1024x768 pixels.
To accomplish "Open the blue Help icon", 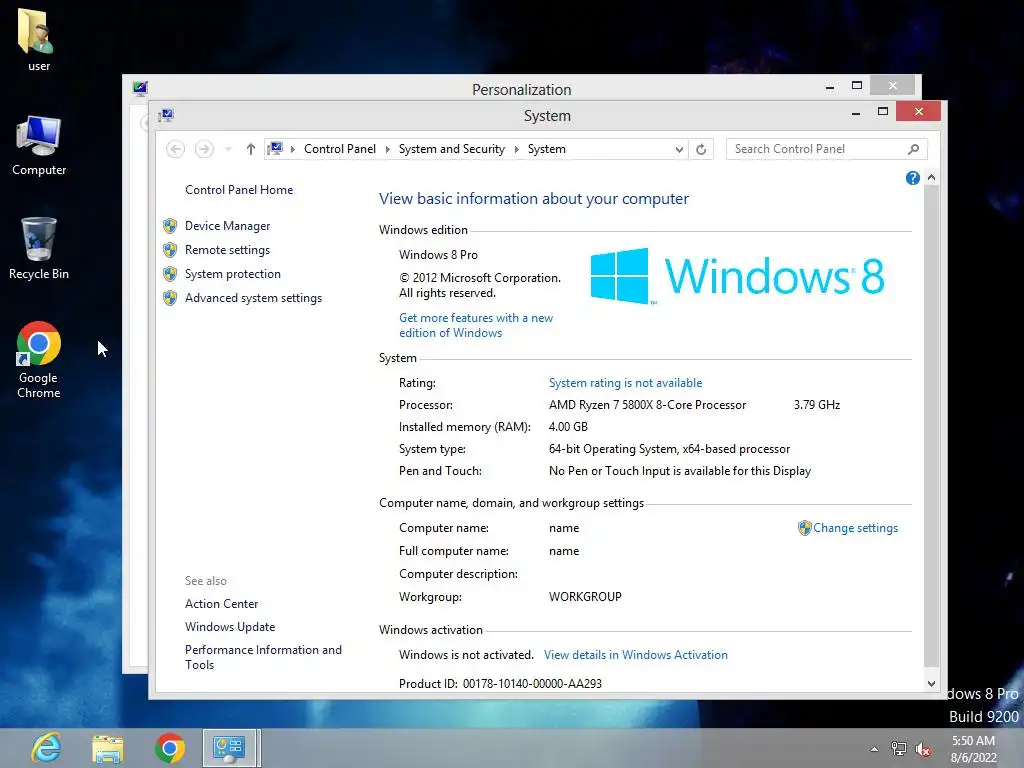I will click(913, 178).
